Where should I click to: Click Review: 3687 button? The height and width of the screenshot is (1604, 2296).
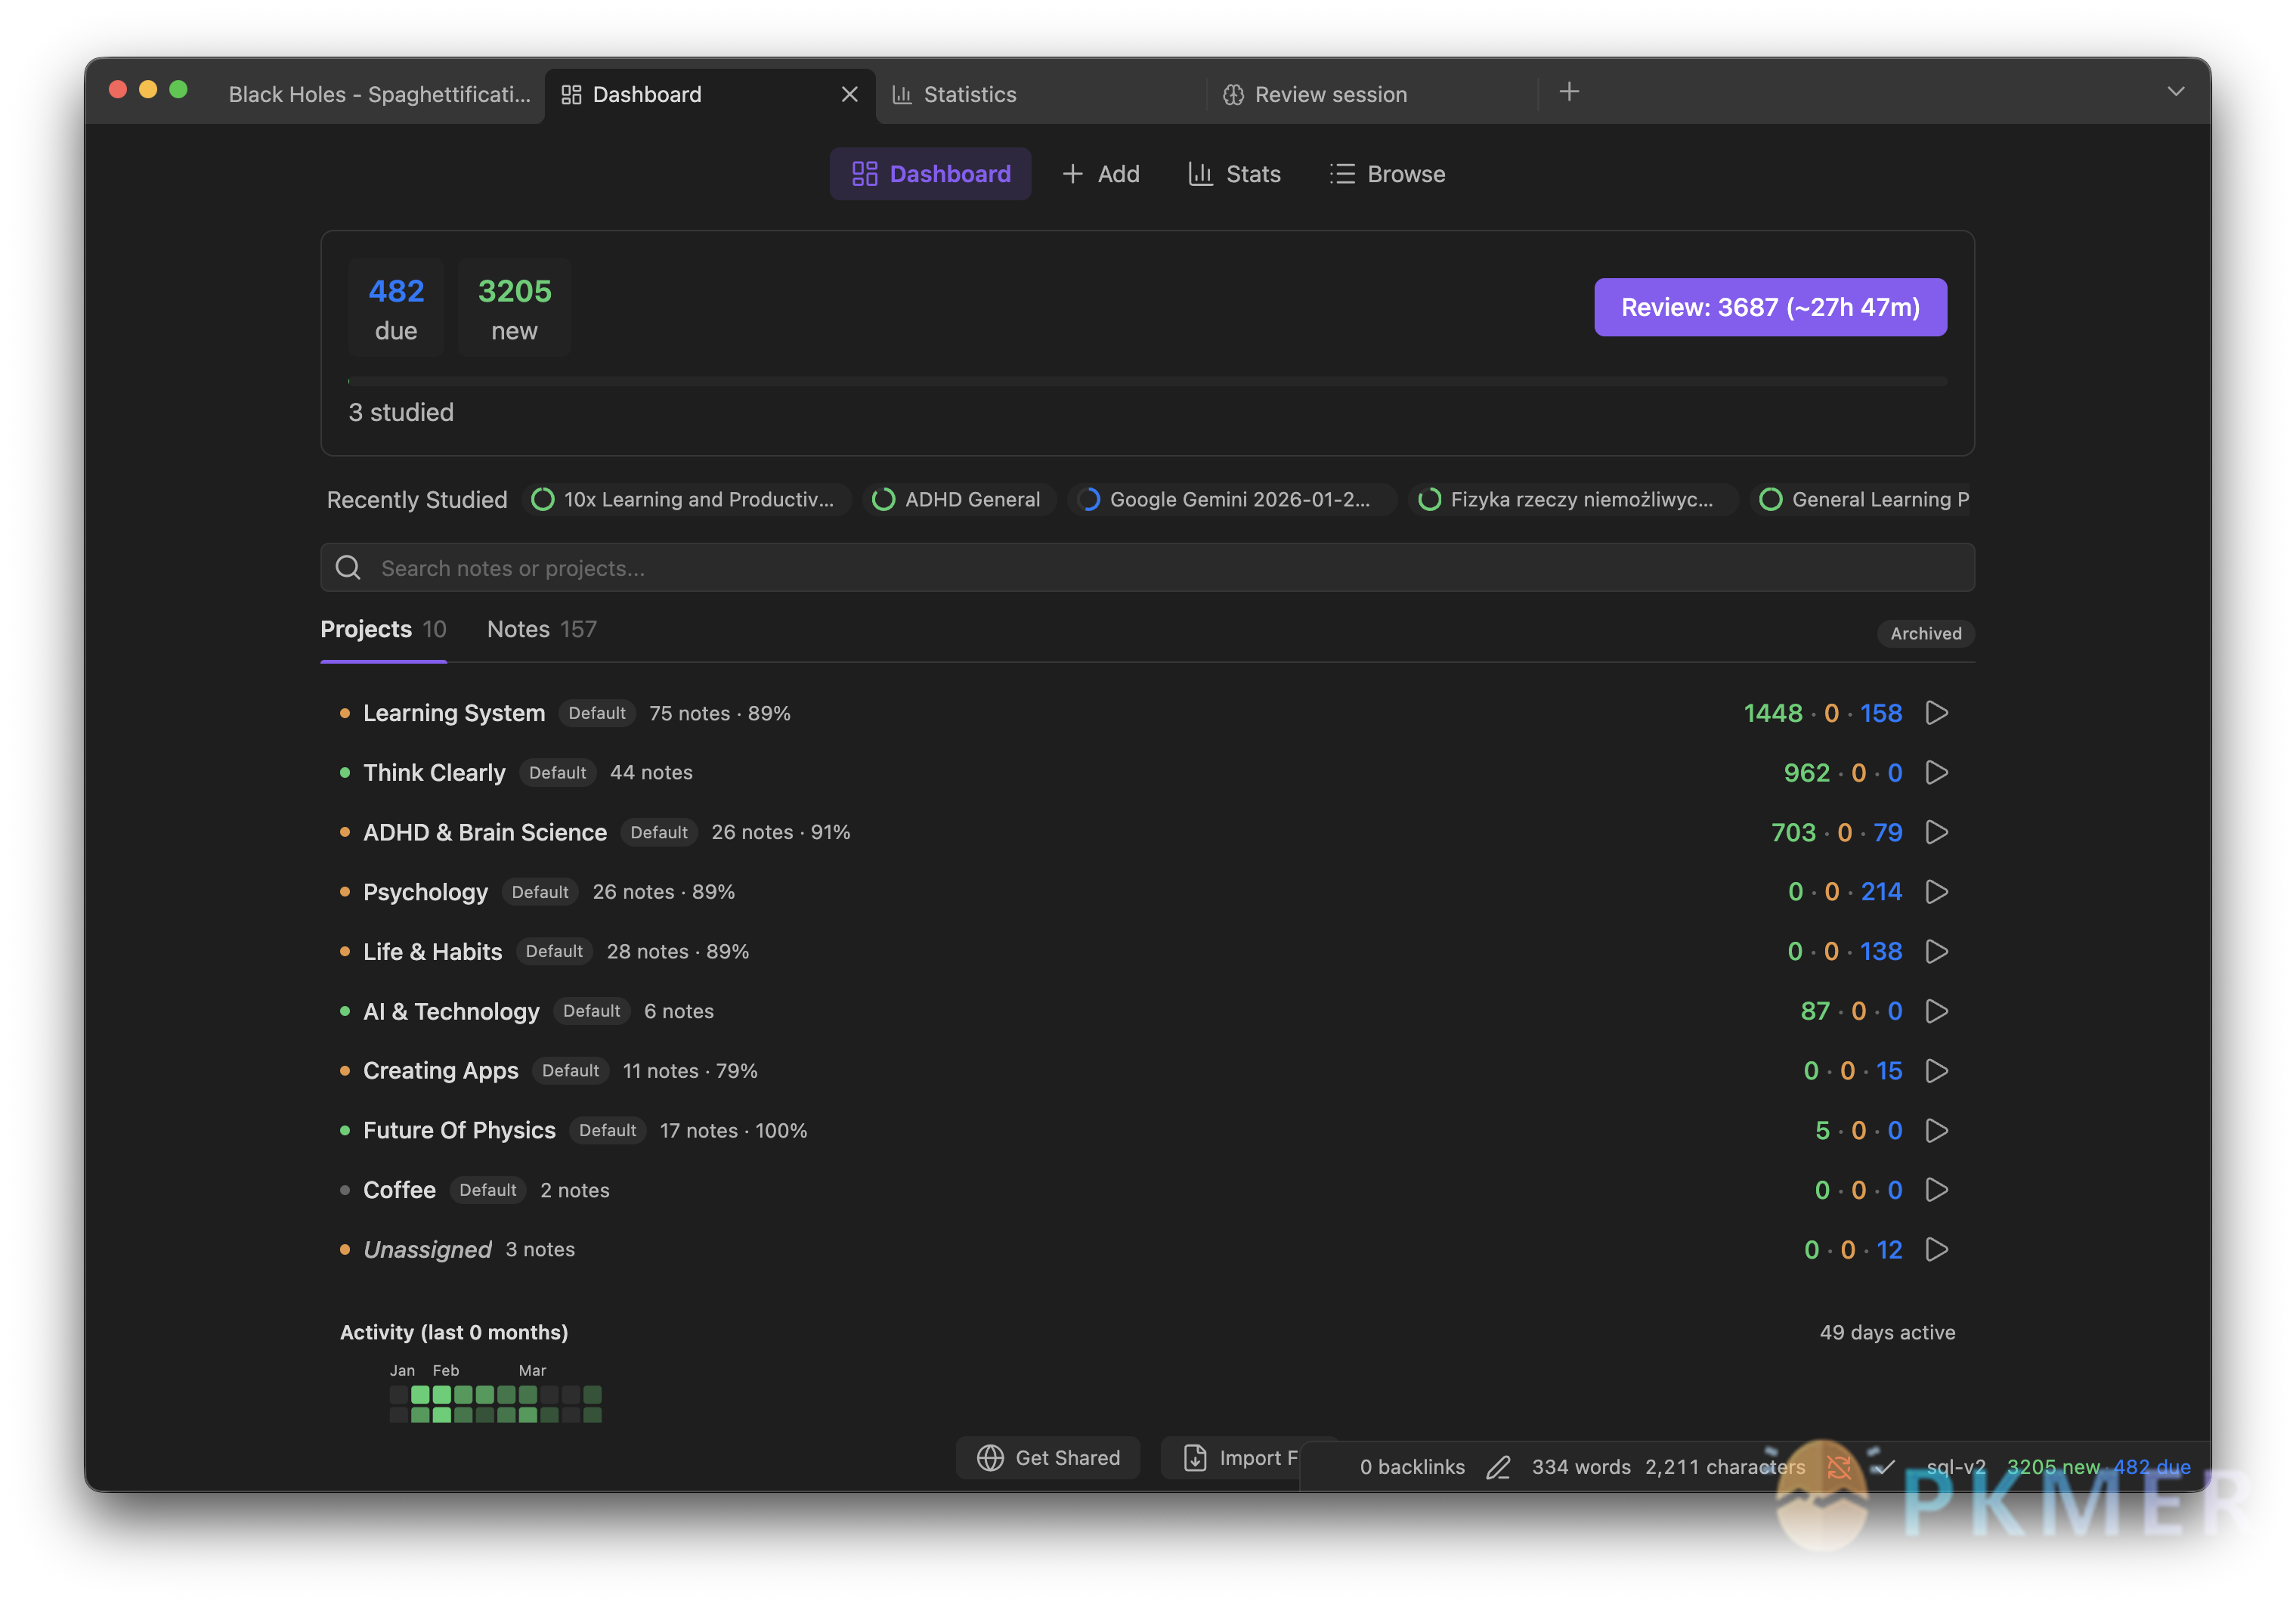(x=1770, y=307)
